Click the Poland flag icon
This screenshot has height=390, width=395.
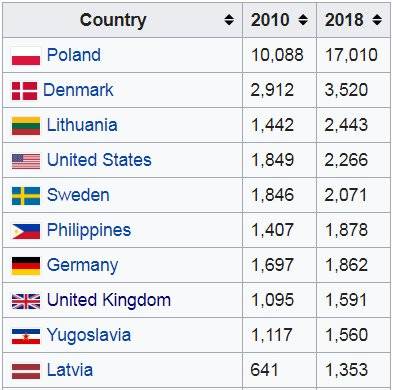(26, 56)
